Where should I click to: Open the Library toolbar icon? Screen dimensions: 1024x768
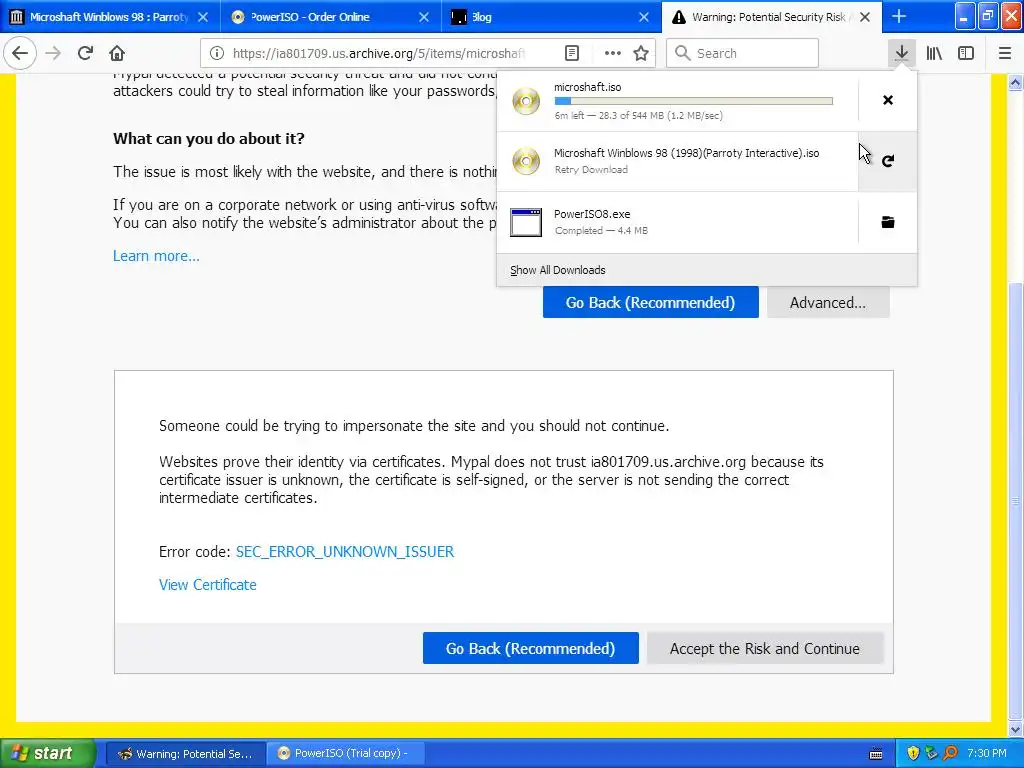click(x=934, y=54)
